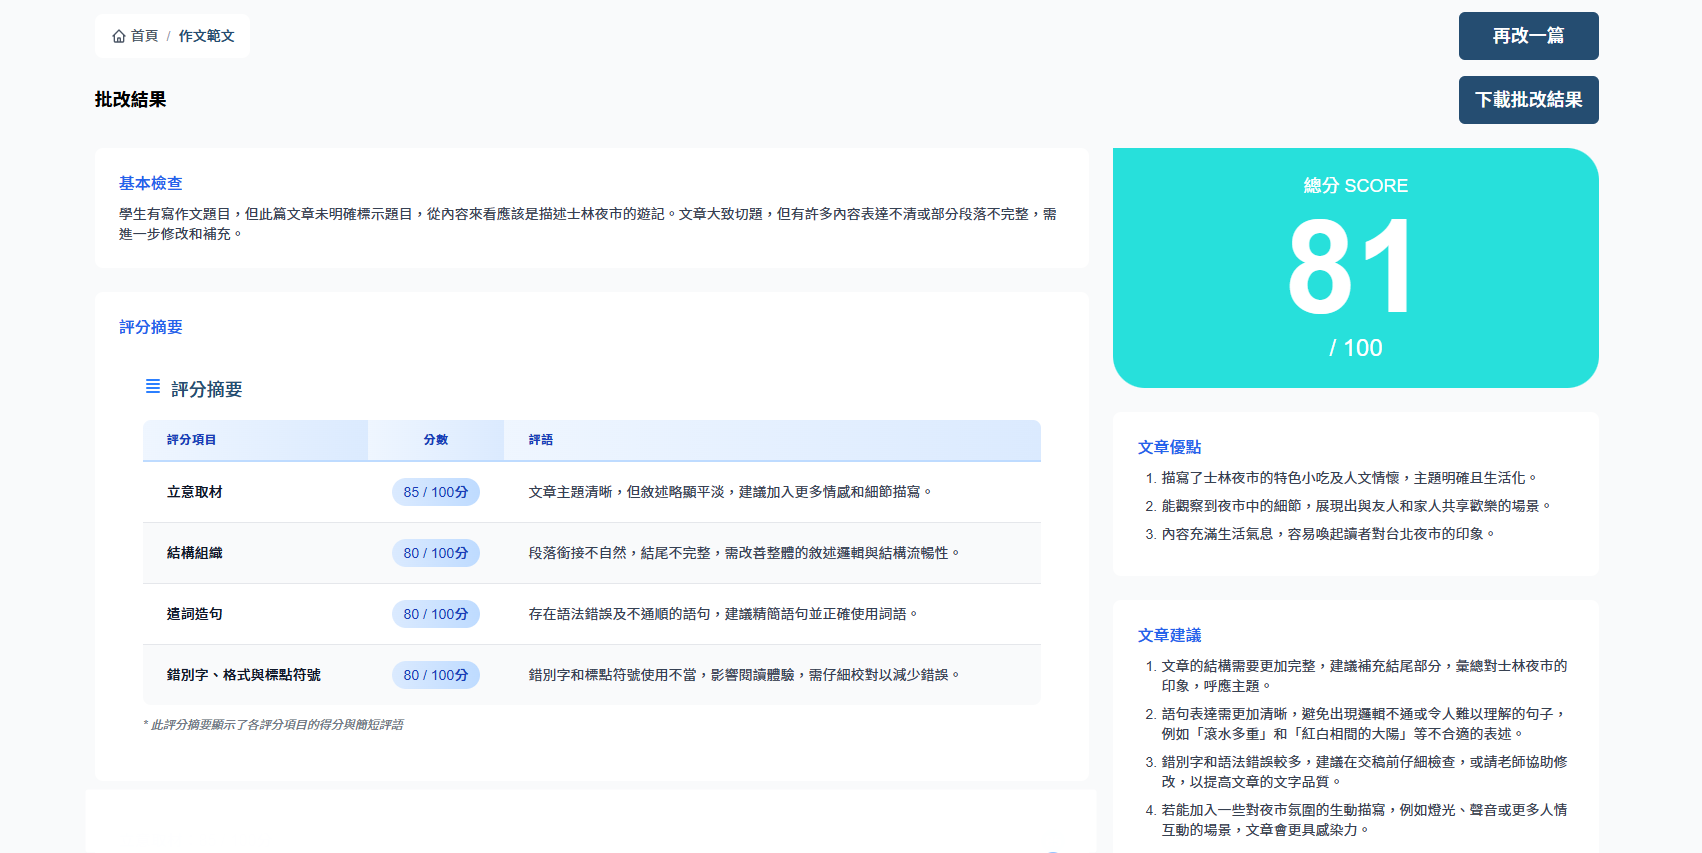Click the 遣詞造句 row label
Image resolution: width=1702 pixels, height=853 pixels.
(x=195, y=614)
